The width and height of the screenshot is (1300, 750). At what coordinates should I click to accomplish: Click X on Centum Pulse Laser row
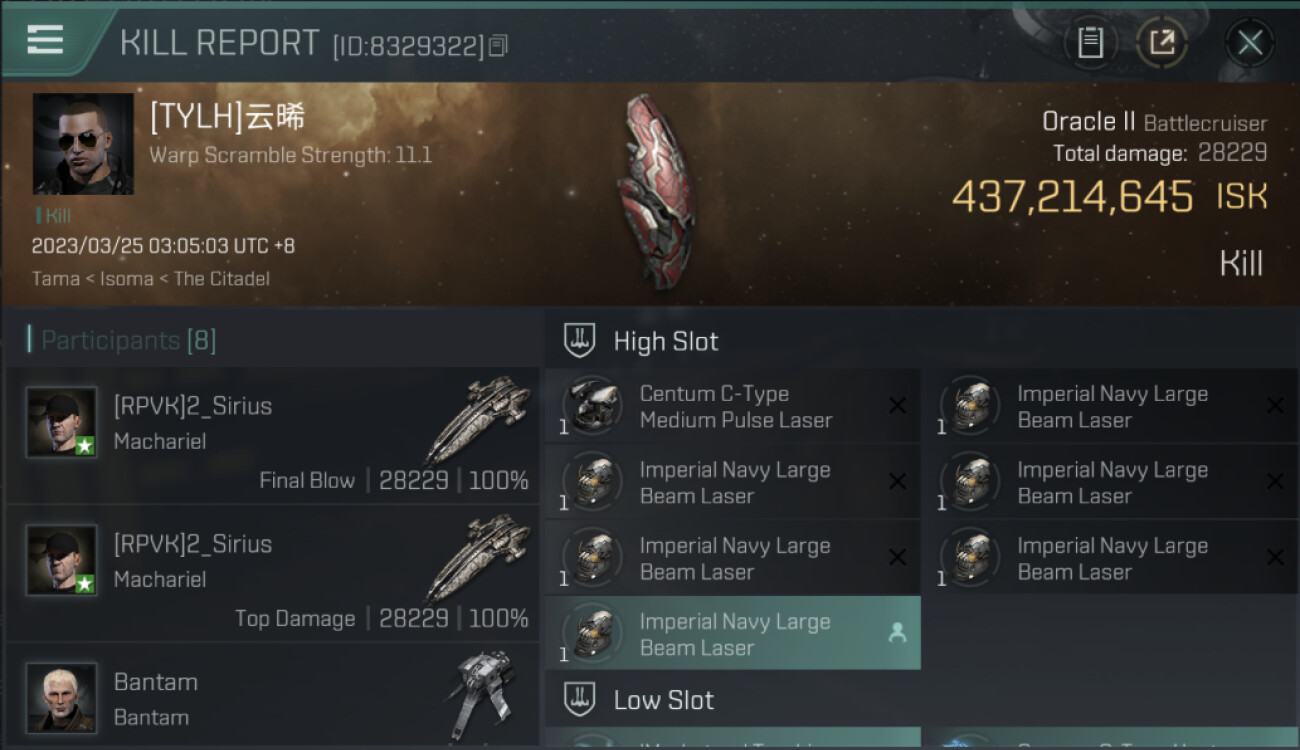tap(897, 405)
